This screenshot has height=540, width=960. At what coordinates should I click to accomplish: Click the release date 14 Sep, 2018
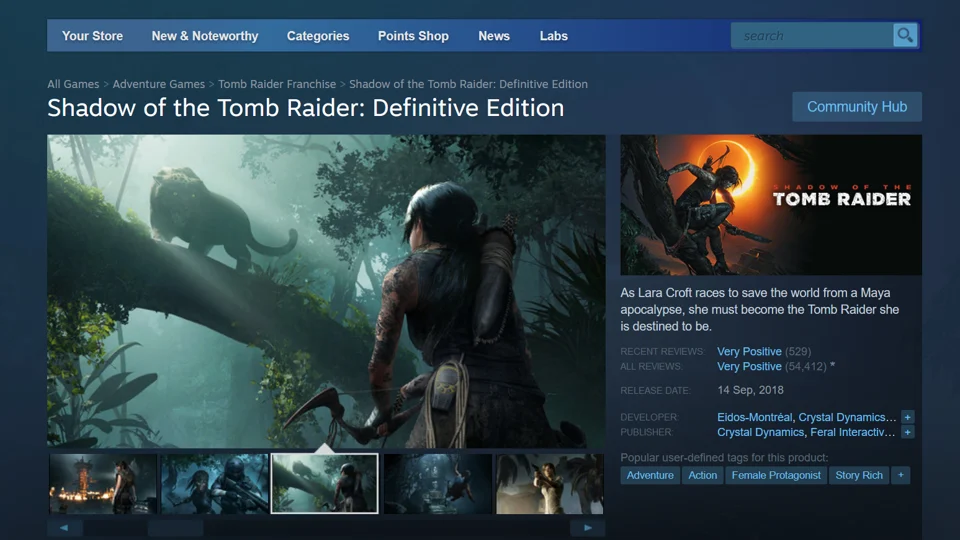(750, 390)
